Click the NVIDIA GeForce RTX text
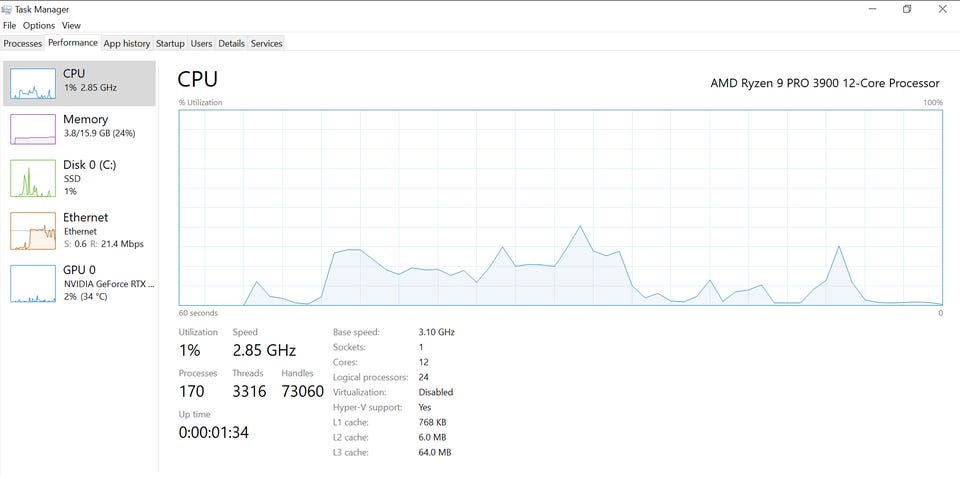 pyautogui.click(x=110, y=284)
